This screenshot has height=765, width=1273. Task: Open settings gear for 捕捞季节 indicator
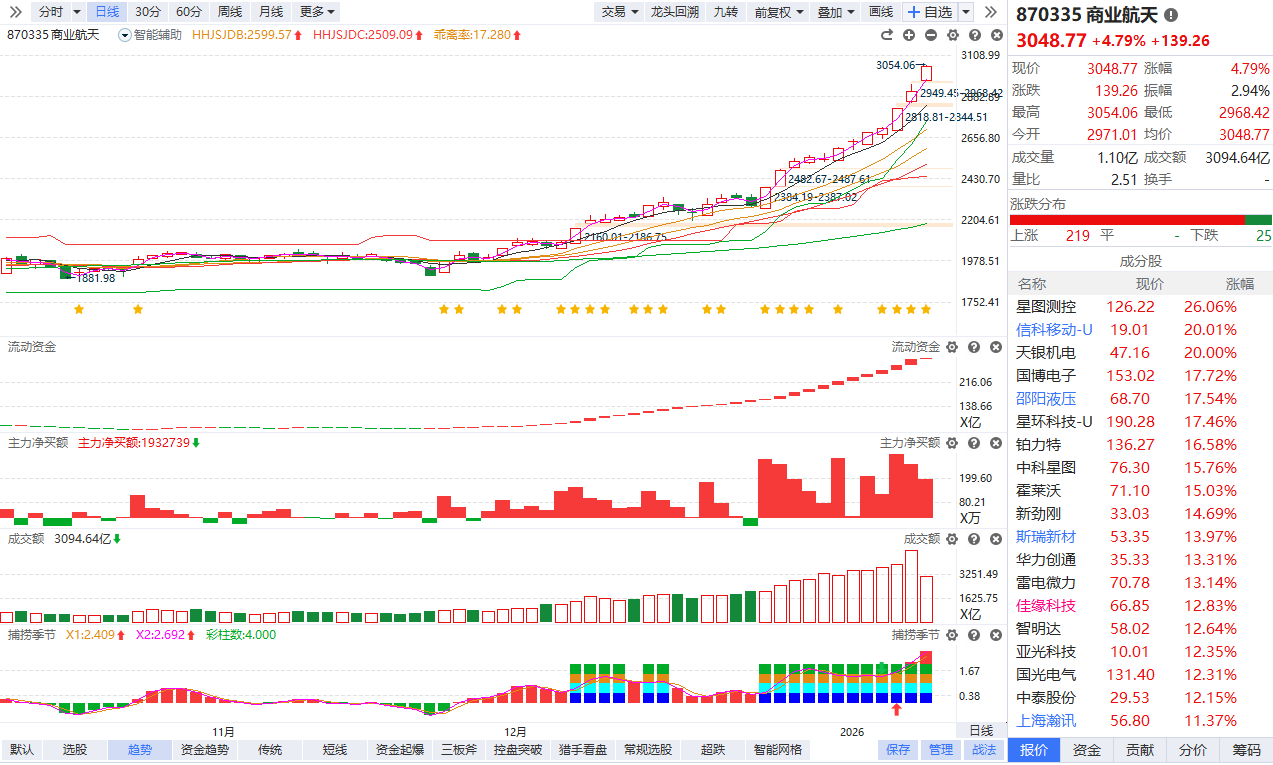coord(951,635)
